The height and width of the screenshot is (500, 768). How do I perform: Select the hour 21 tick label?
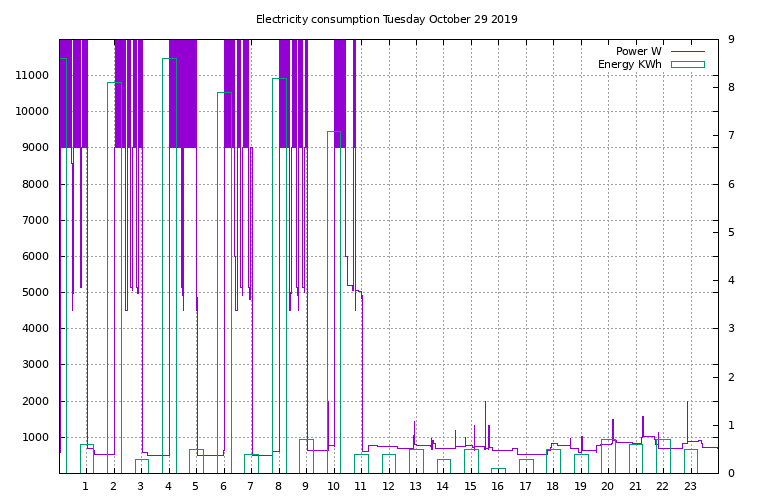[x=635, y=486]
